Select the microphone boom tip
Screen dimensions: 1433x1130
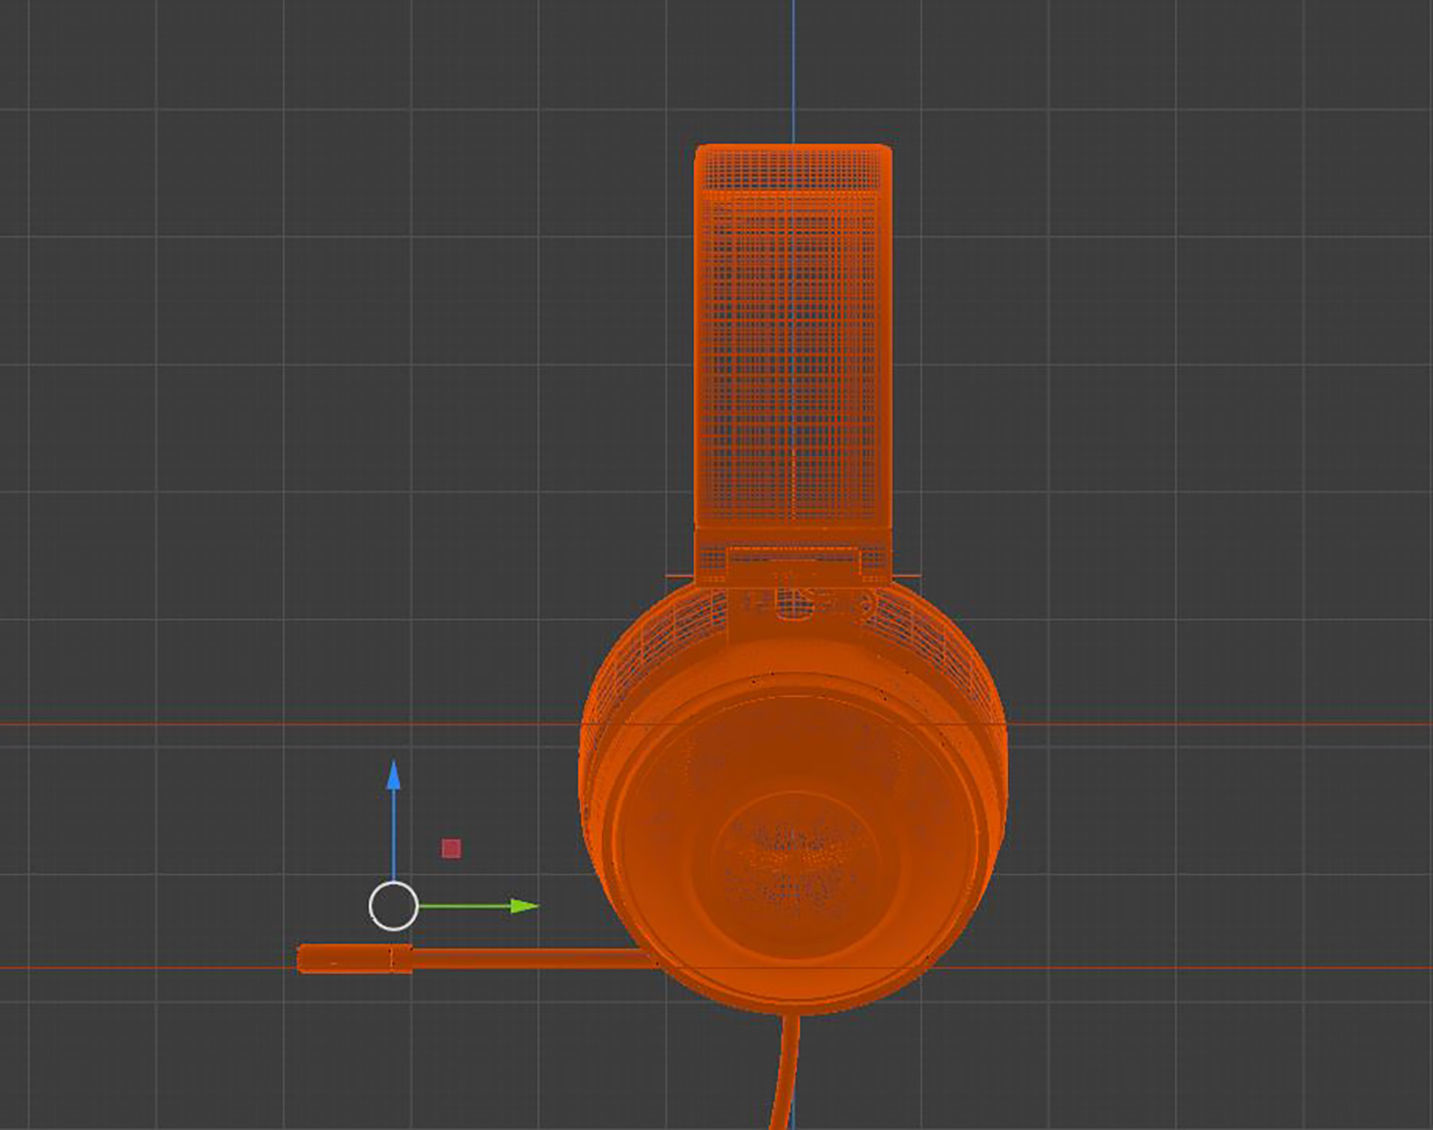[x=354, y=958]
